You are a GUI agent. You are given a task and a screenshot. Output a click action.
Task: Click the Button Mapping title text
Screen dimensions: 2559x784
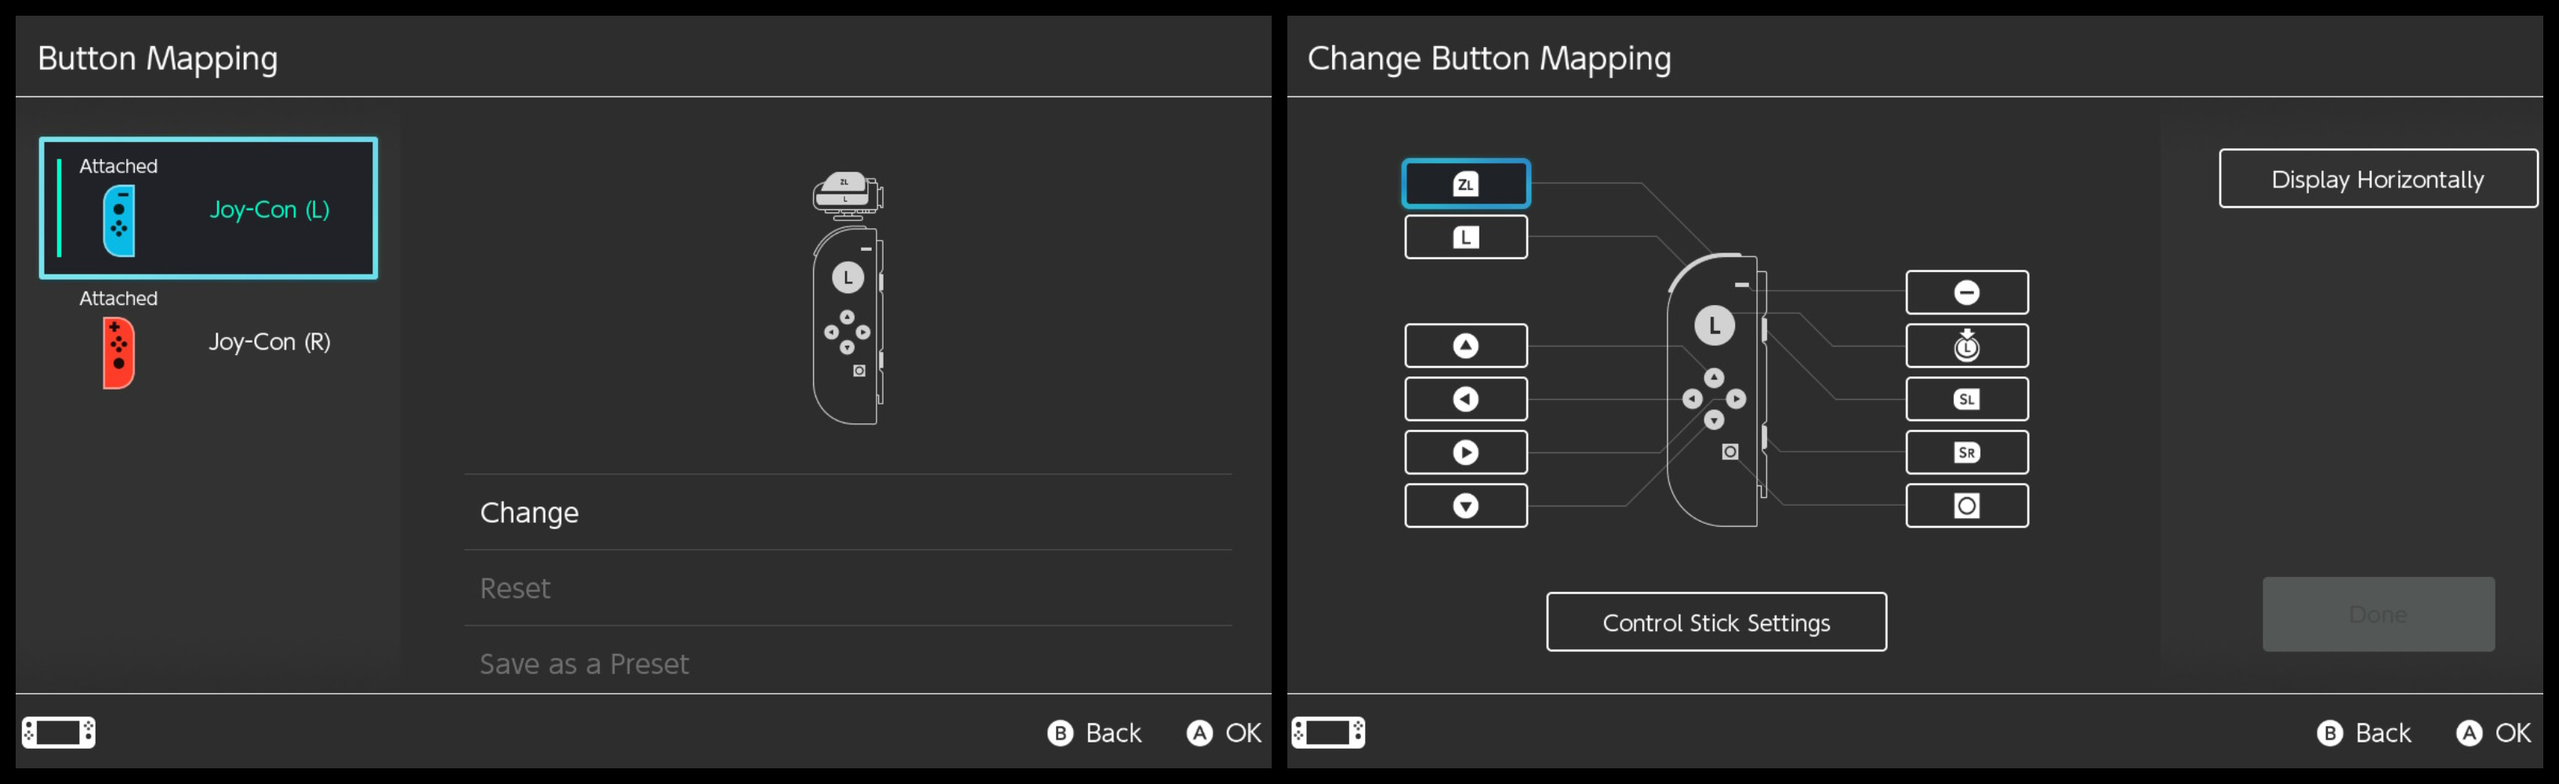(x=158, y=59)
